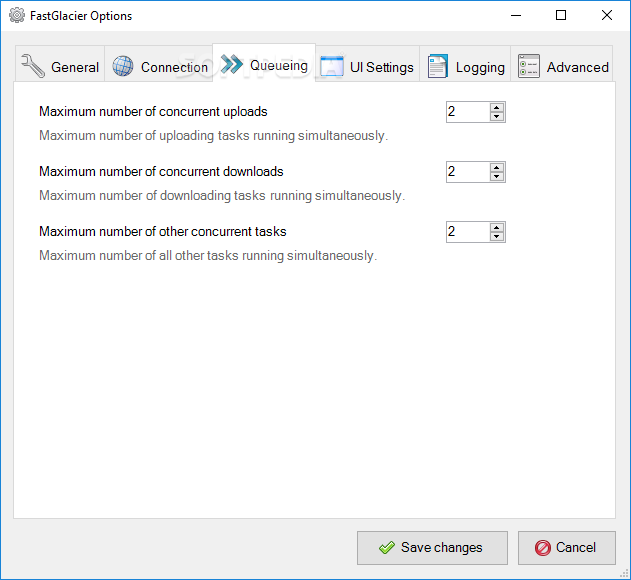Increase other concurrent tasks with up arrow
Screen dimensions: 631x580
[x=497, y=227]
